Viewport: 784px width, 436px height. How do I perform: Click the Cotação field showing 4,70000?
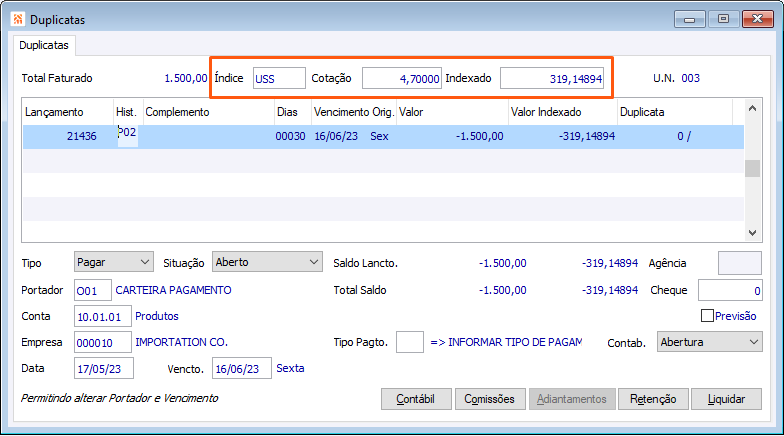[402, 78]
